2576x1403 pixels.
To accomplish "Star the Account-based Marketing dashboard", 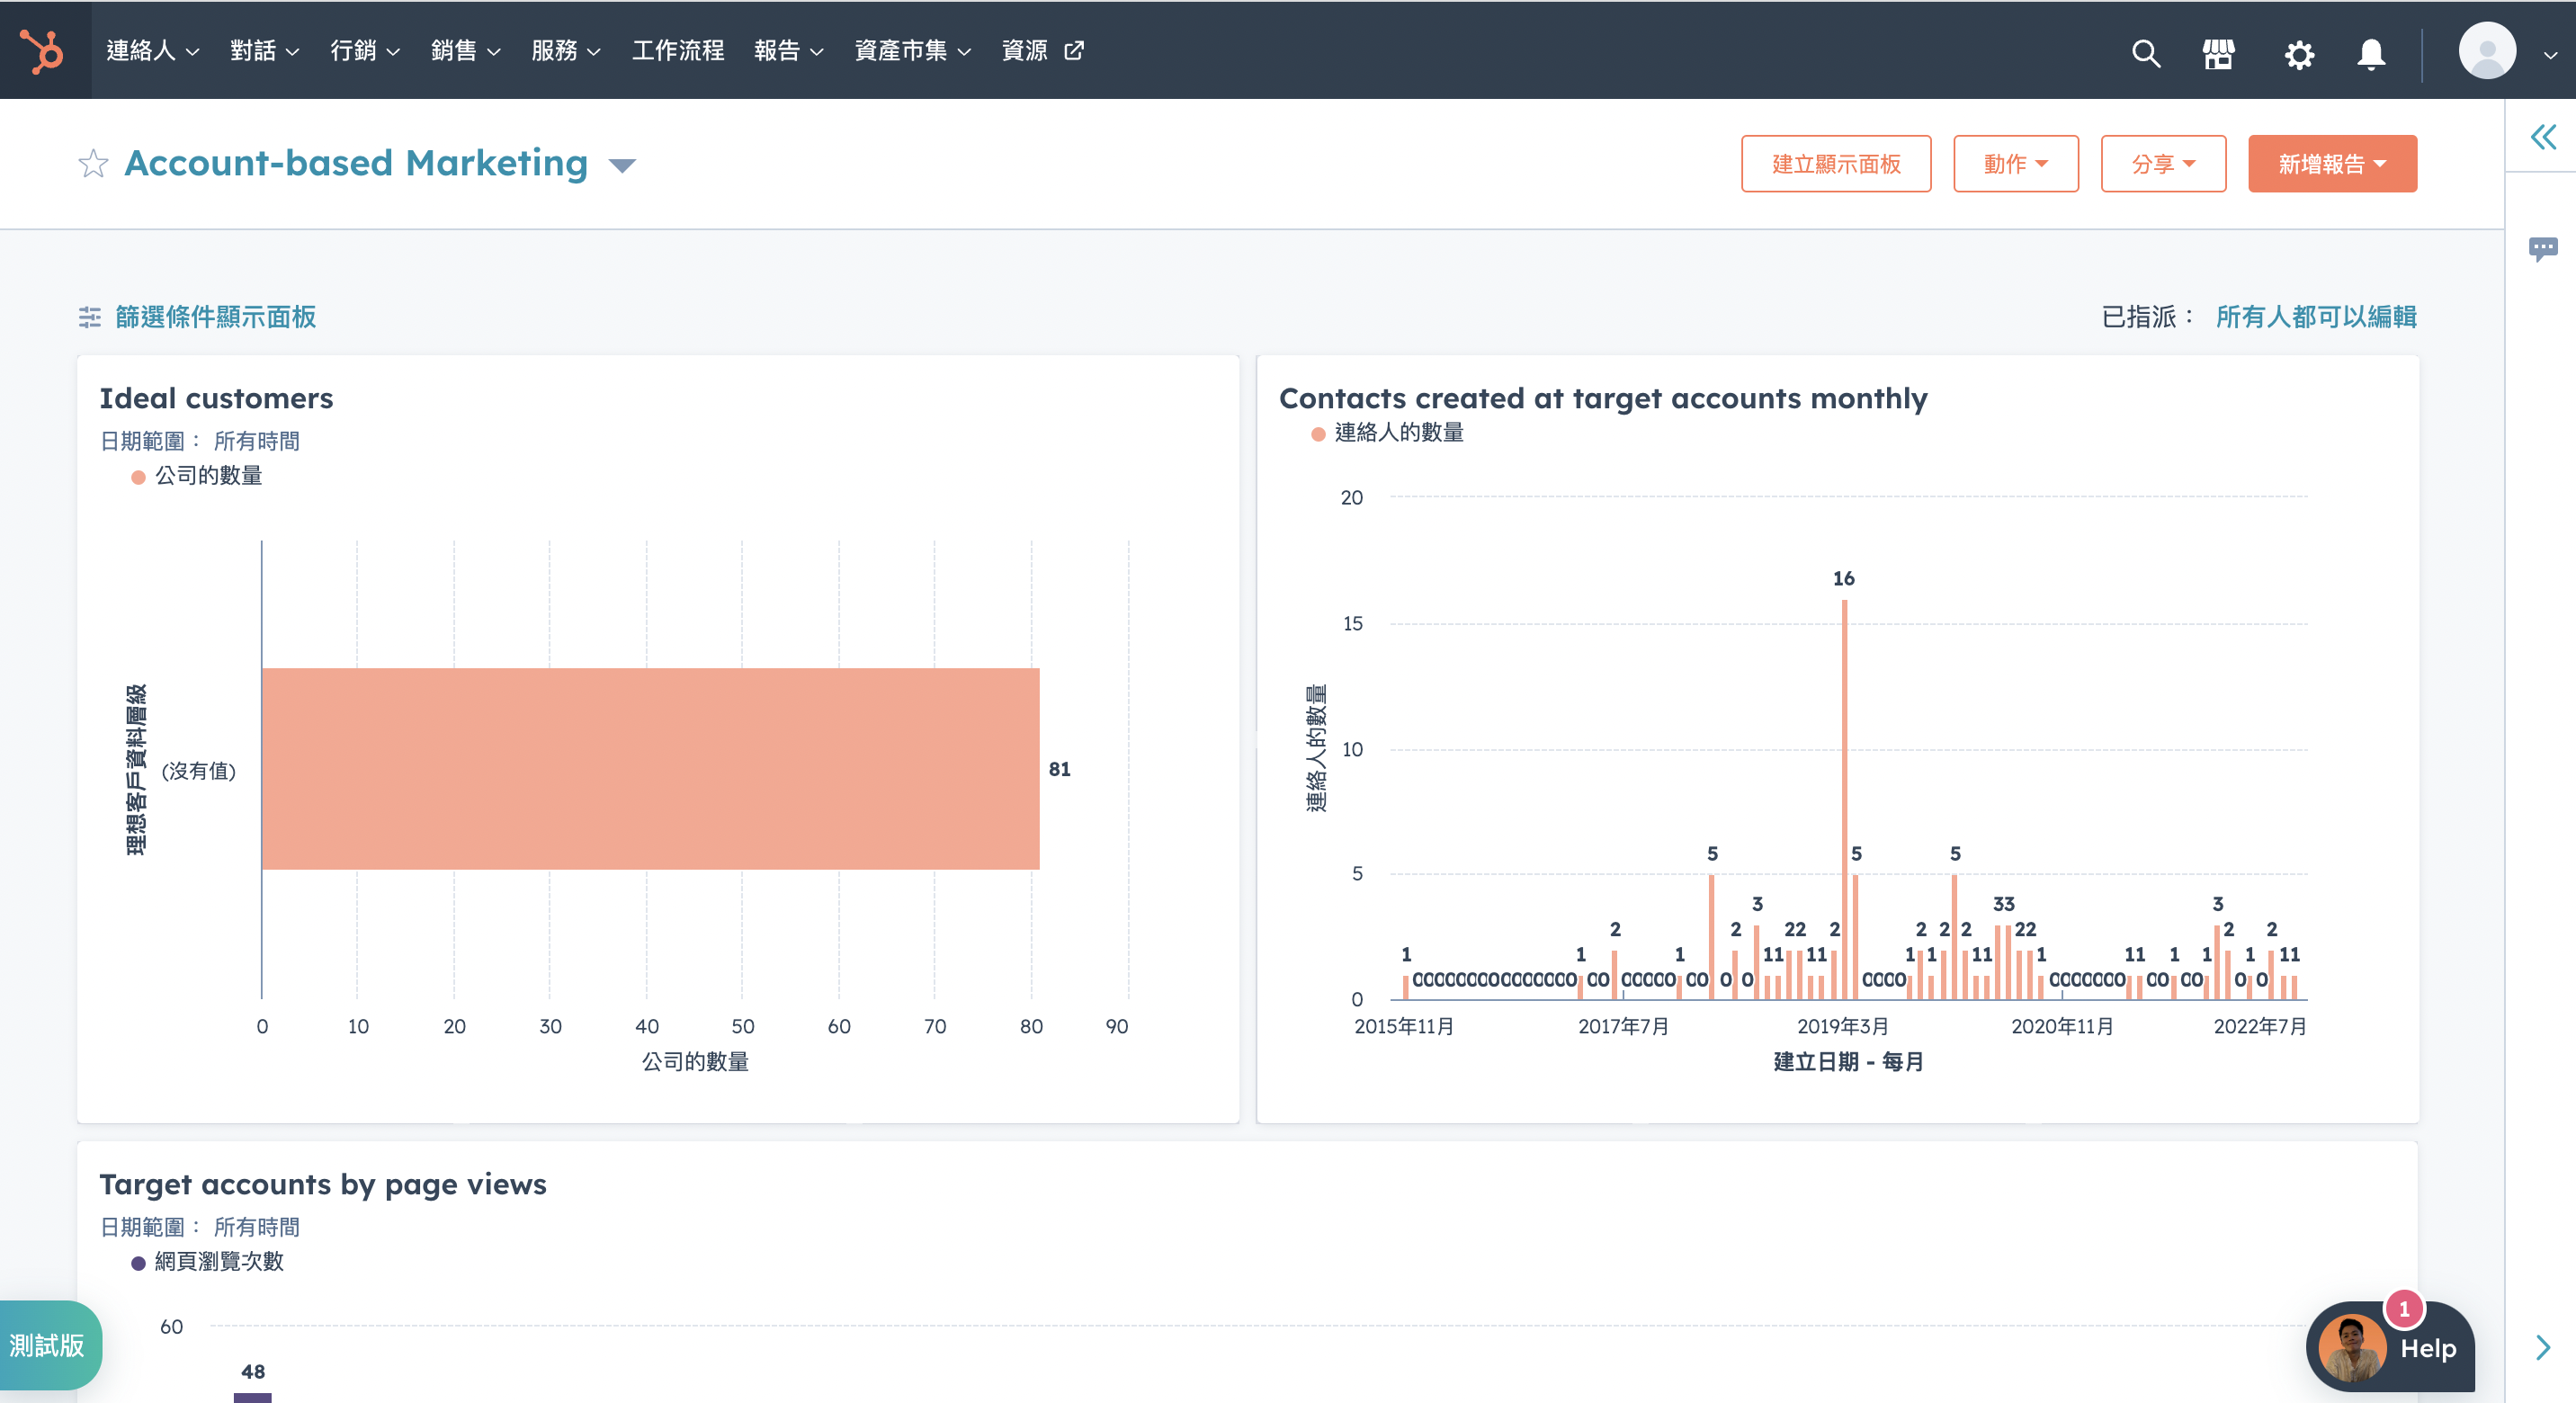I will [x=93, y=163].
